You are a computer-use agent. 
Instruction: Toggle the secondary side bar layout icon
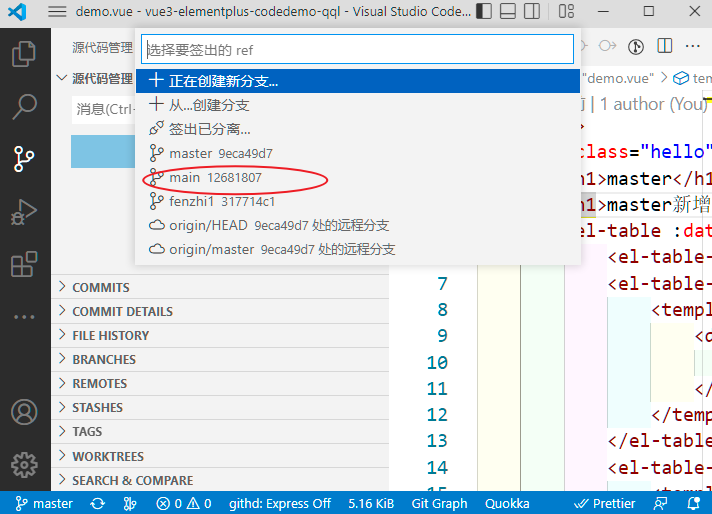(x=532, y=11)
